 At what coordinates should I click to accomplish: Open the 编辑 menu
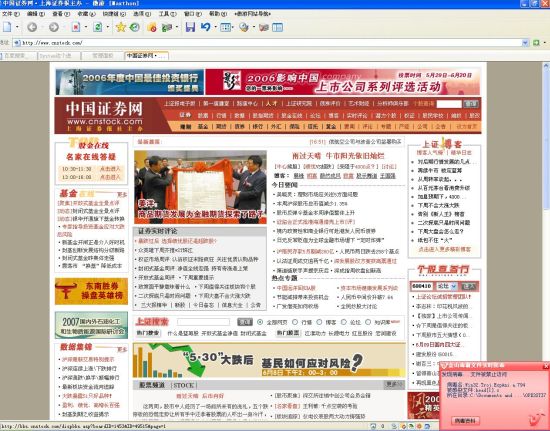(36, 14)
